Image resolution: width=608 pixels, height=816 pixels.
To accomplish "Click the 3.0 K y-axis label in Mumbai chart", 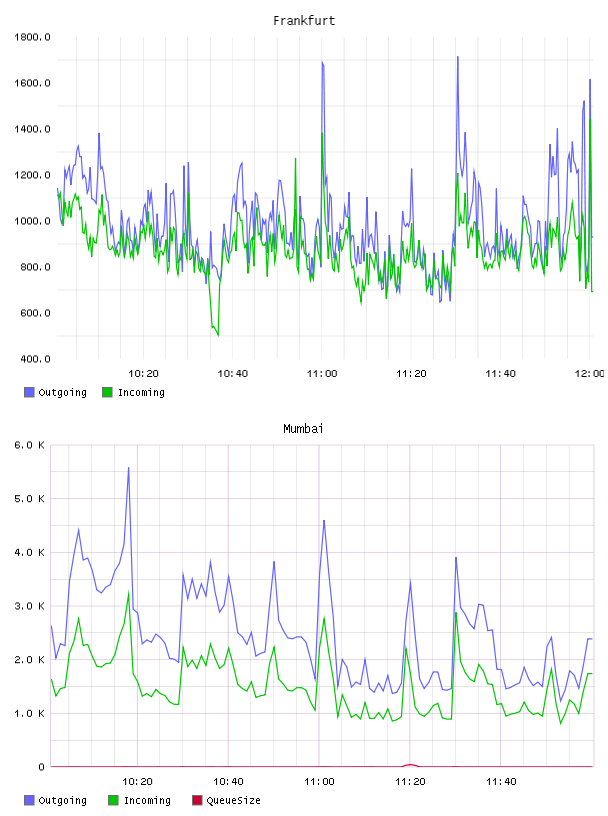I will pos(29,606).
